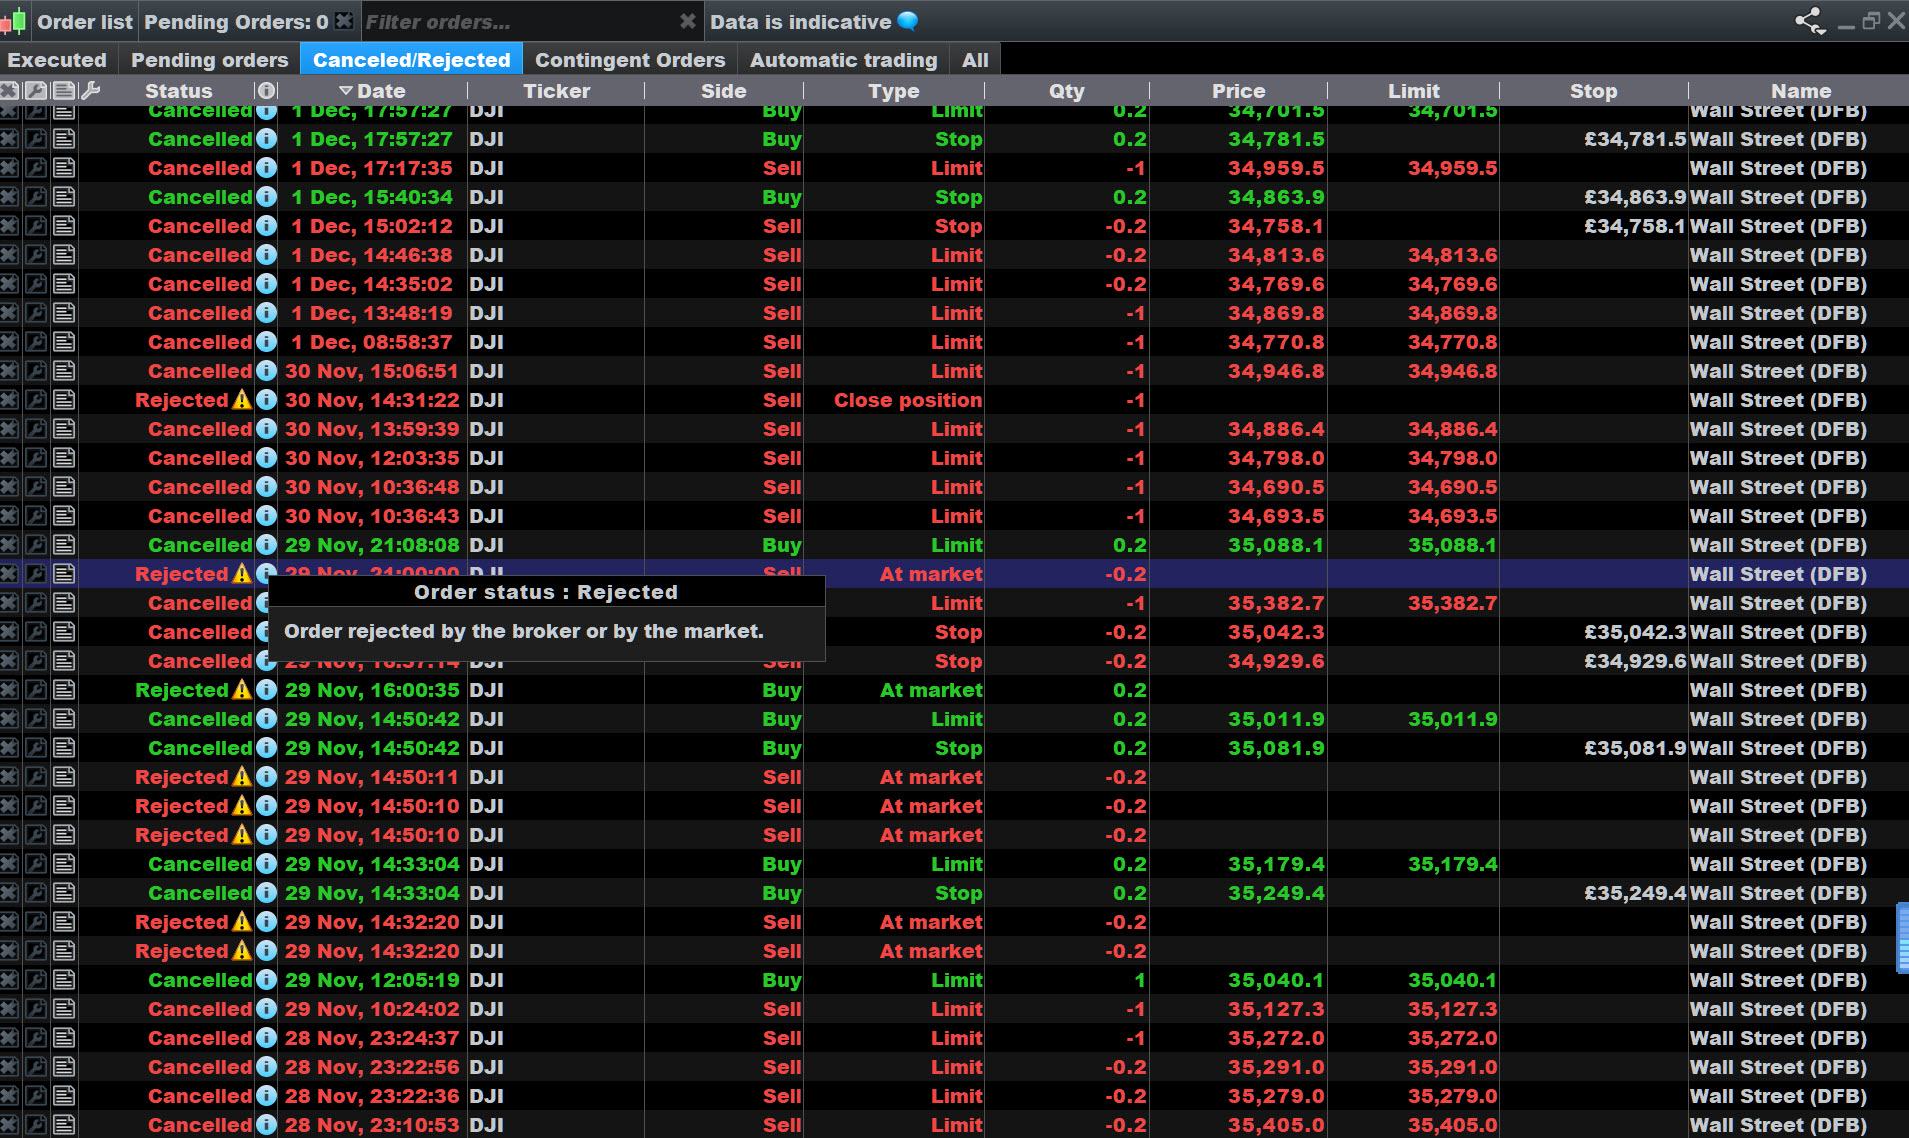
Task: Click the X icon beside Pending Orders: 0
Action: tap(344, 21)
